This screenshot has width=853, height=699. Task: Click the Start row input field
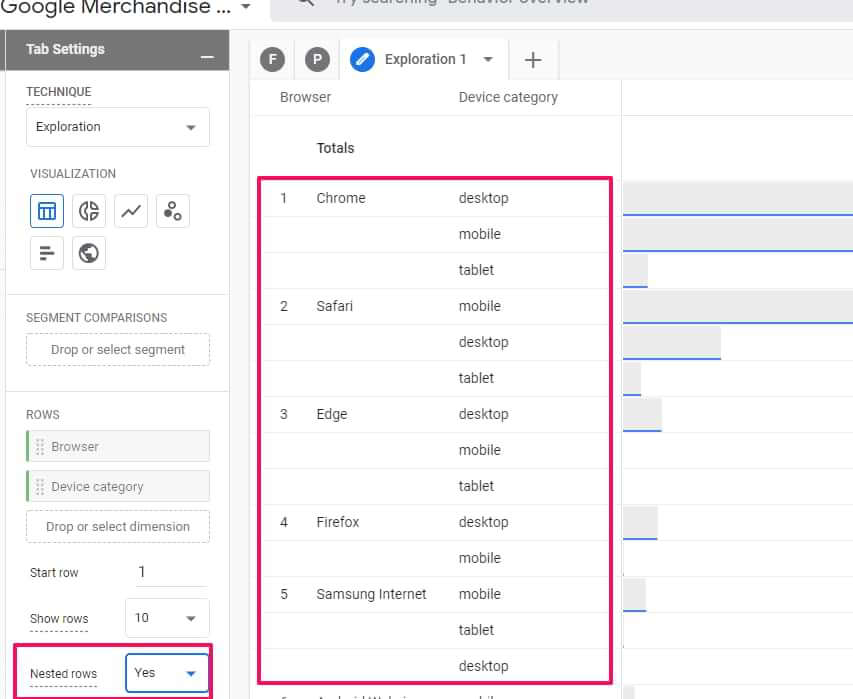point(170,572)
